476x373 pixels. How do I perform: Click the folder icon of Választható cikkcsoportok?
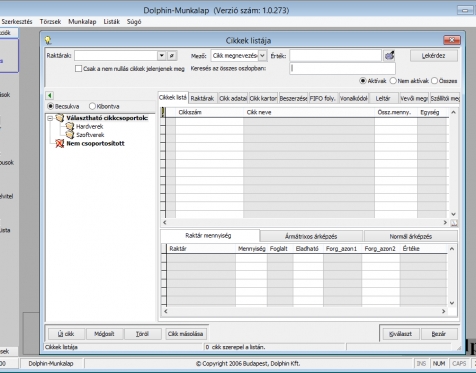tap(59, 118)
